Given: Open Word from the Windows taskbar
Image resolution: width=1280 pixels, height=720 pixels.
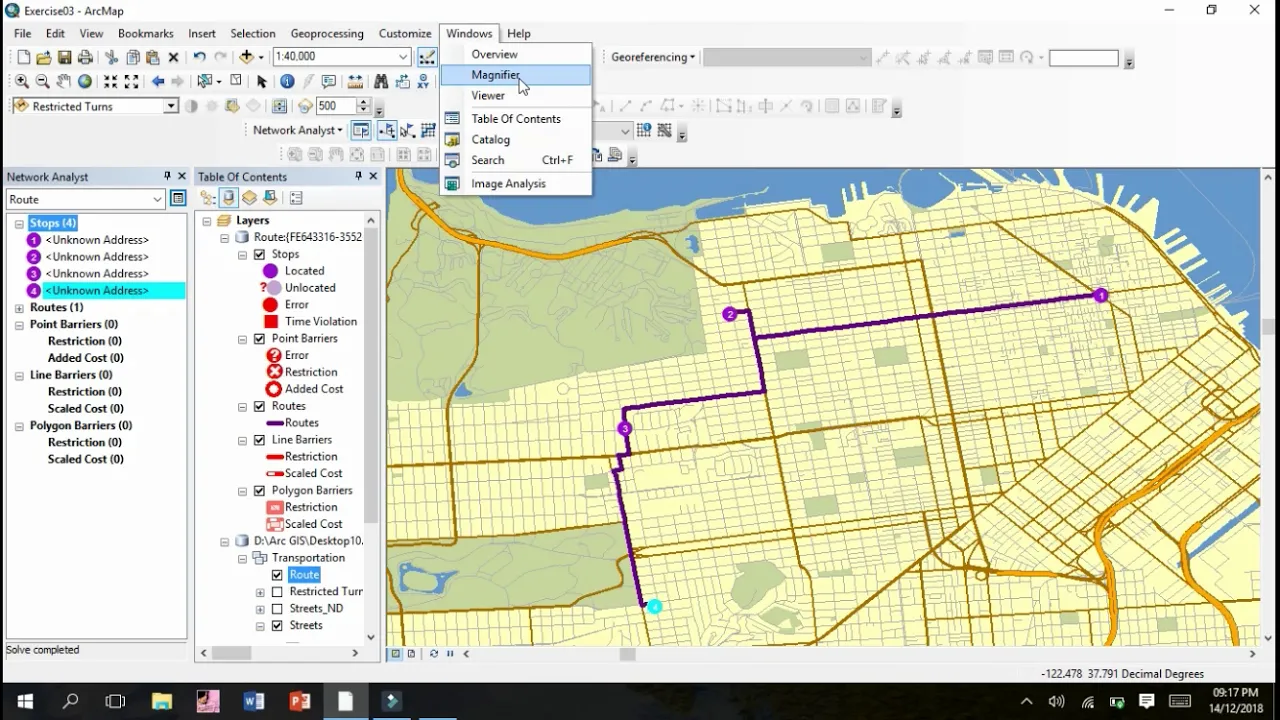Looking at the screenshot, I should pos(254,701).
